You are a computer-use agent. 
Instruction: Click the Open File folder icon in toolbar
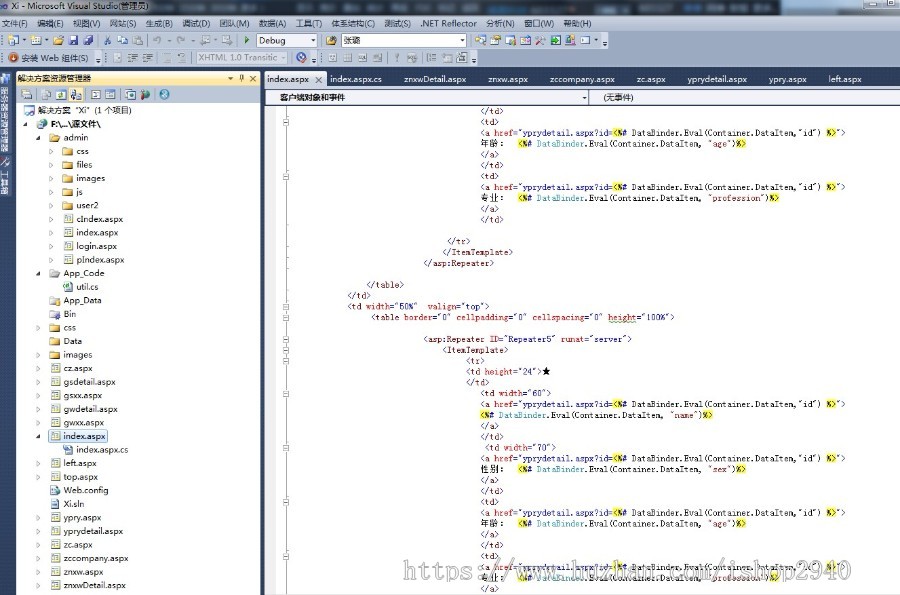click(x=58, y=40)
